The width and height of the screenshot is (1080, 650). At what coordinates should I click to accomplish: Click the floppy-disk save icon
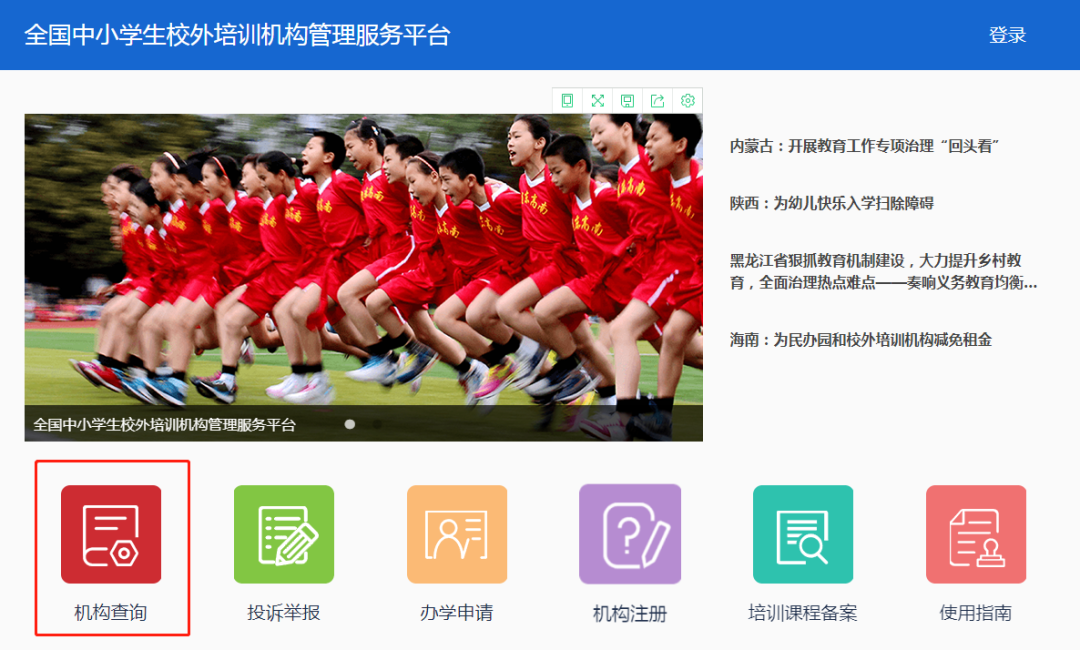(x=628, y=100)
